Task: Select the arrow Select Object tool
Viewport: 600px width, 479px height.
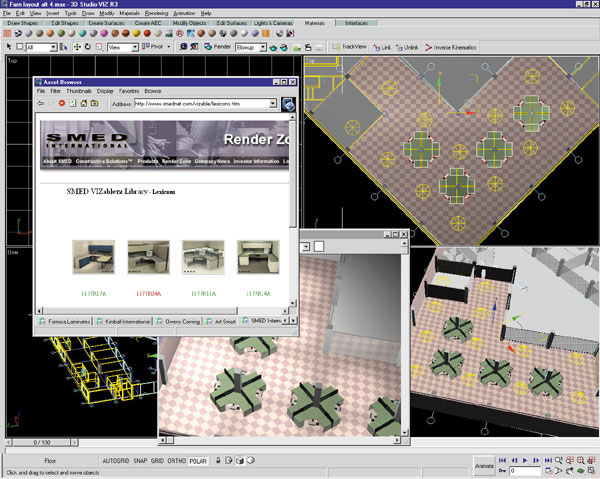Action: [9, 47]
